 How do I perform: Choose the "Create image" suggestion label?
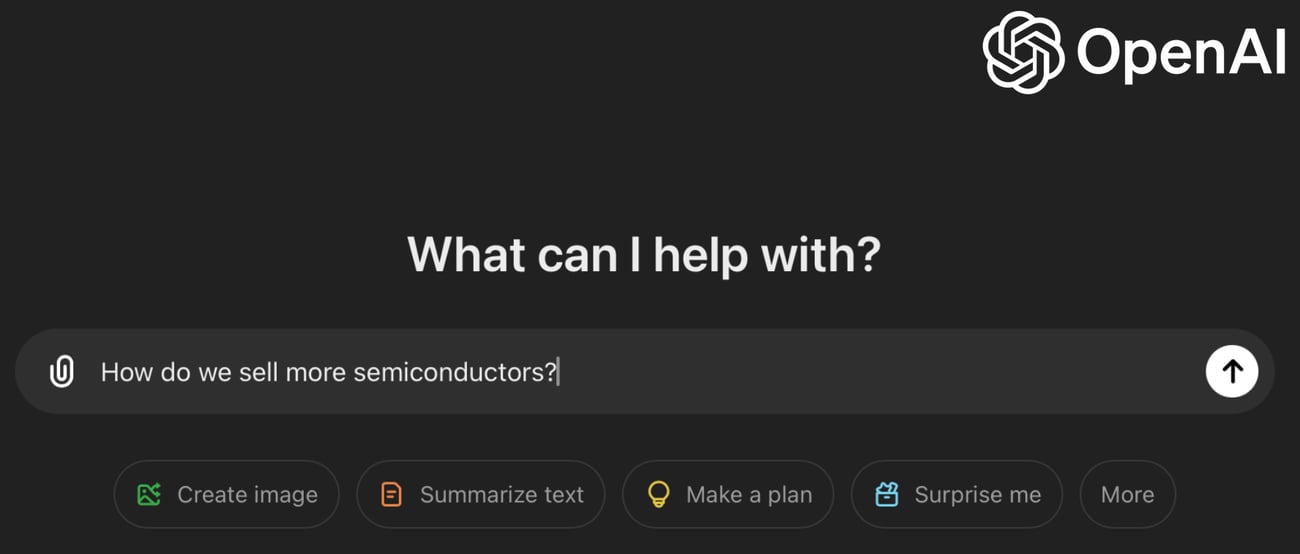click(247, 495)
